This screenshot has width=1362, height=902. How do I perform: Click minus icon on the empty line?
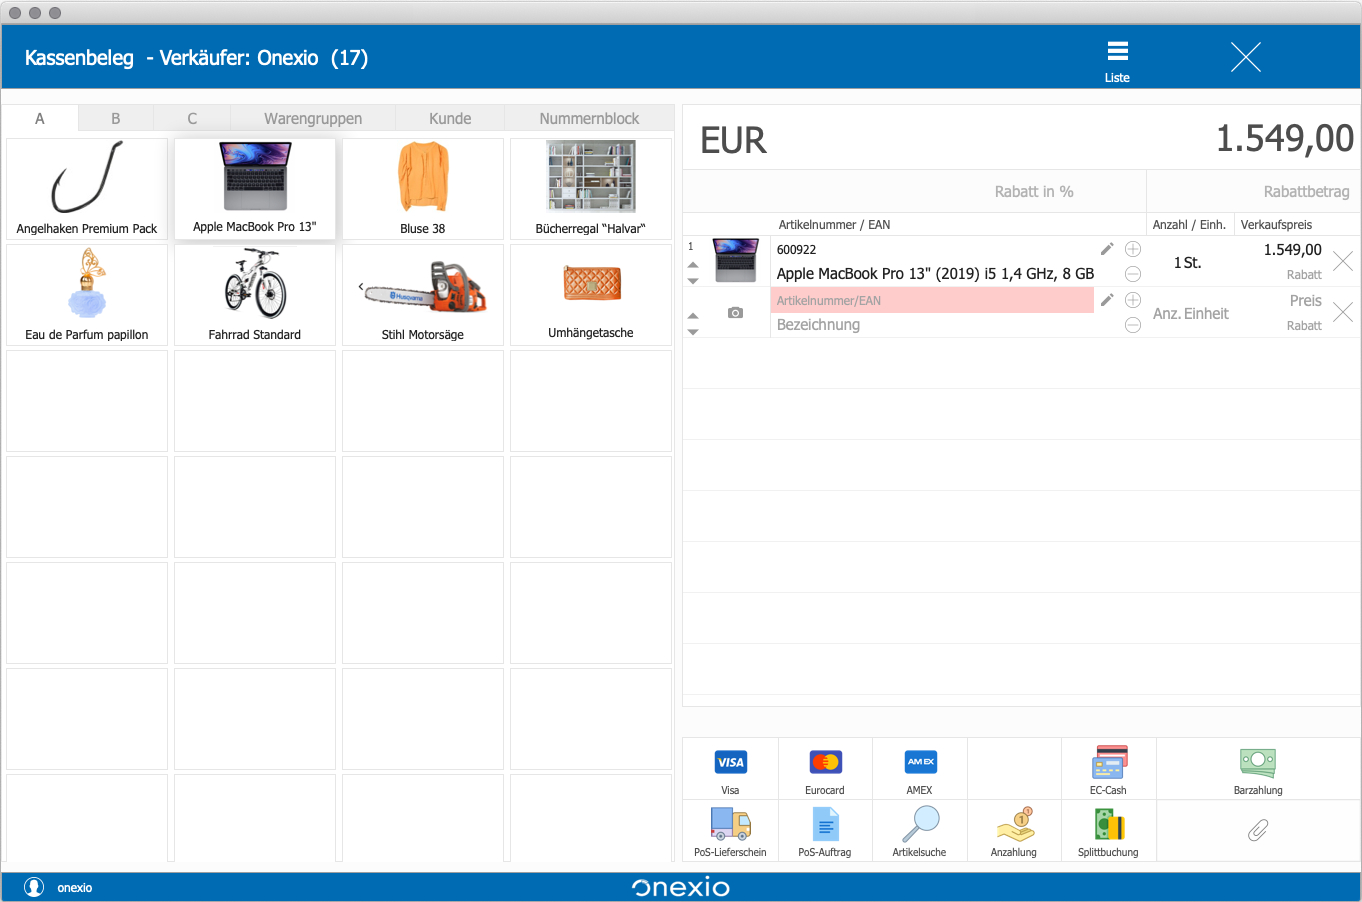(1133, 325)
